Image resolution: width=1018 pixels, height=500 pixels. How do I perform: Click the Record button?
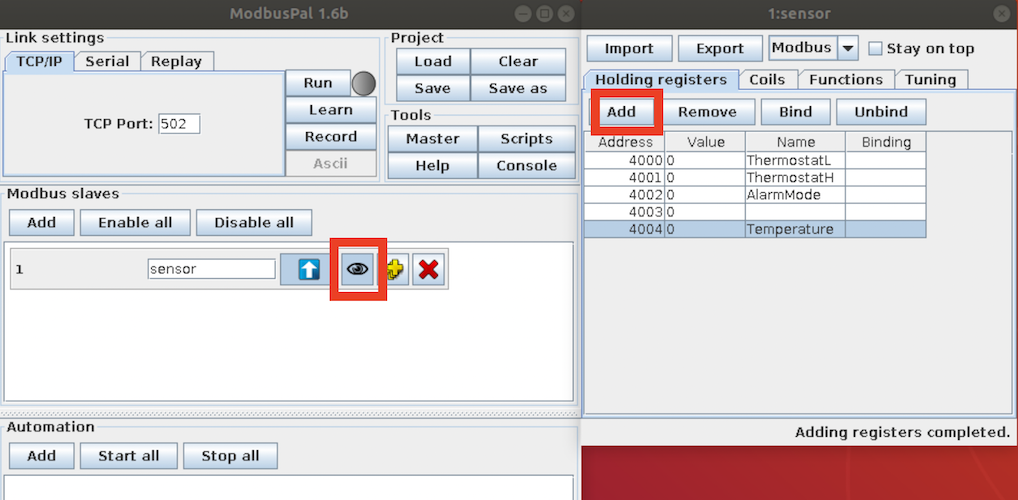pos(331,137)
